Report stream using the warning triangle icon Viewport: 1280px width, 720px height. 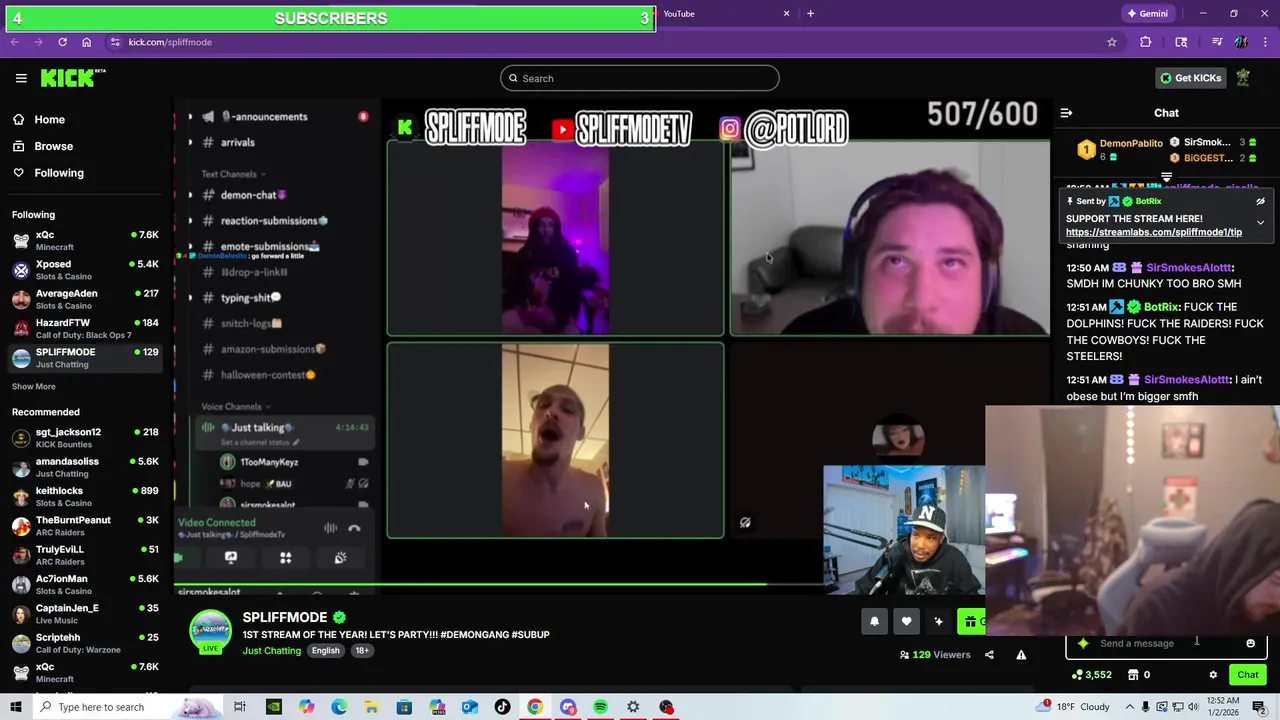[1021, 655]
